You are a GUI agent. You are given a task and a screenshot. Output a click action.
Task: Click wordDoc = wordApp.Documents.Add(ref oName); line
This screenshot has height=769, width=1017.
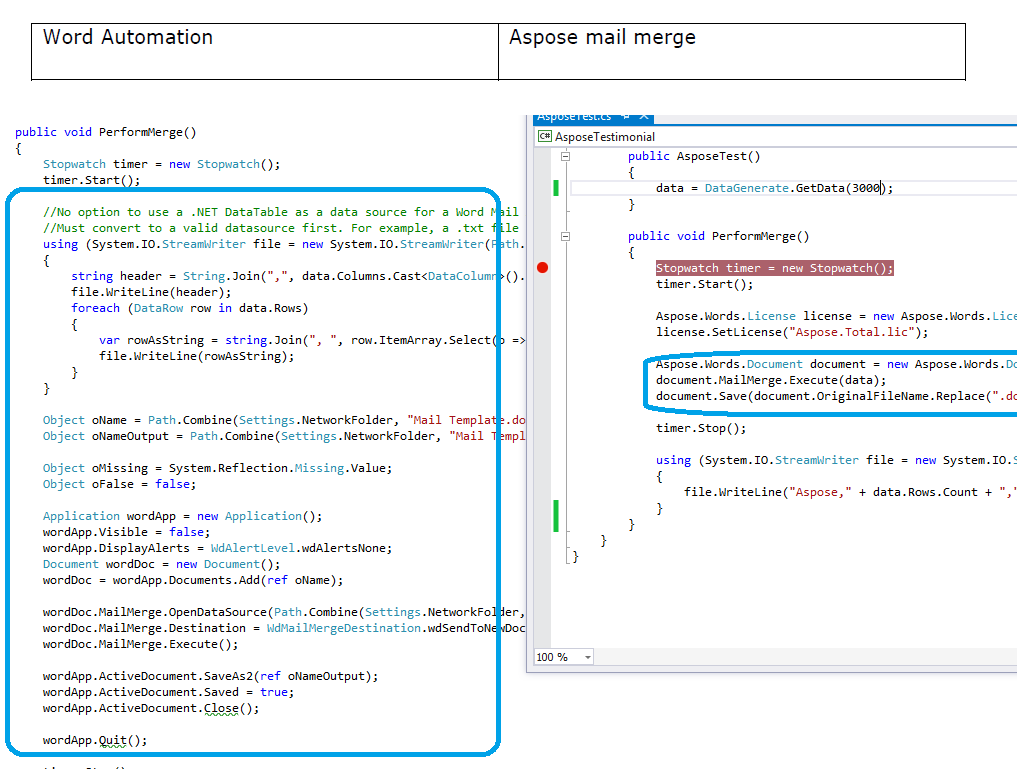click(193, 580)
